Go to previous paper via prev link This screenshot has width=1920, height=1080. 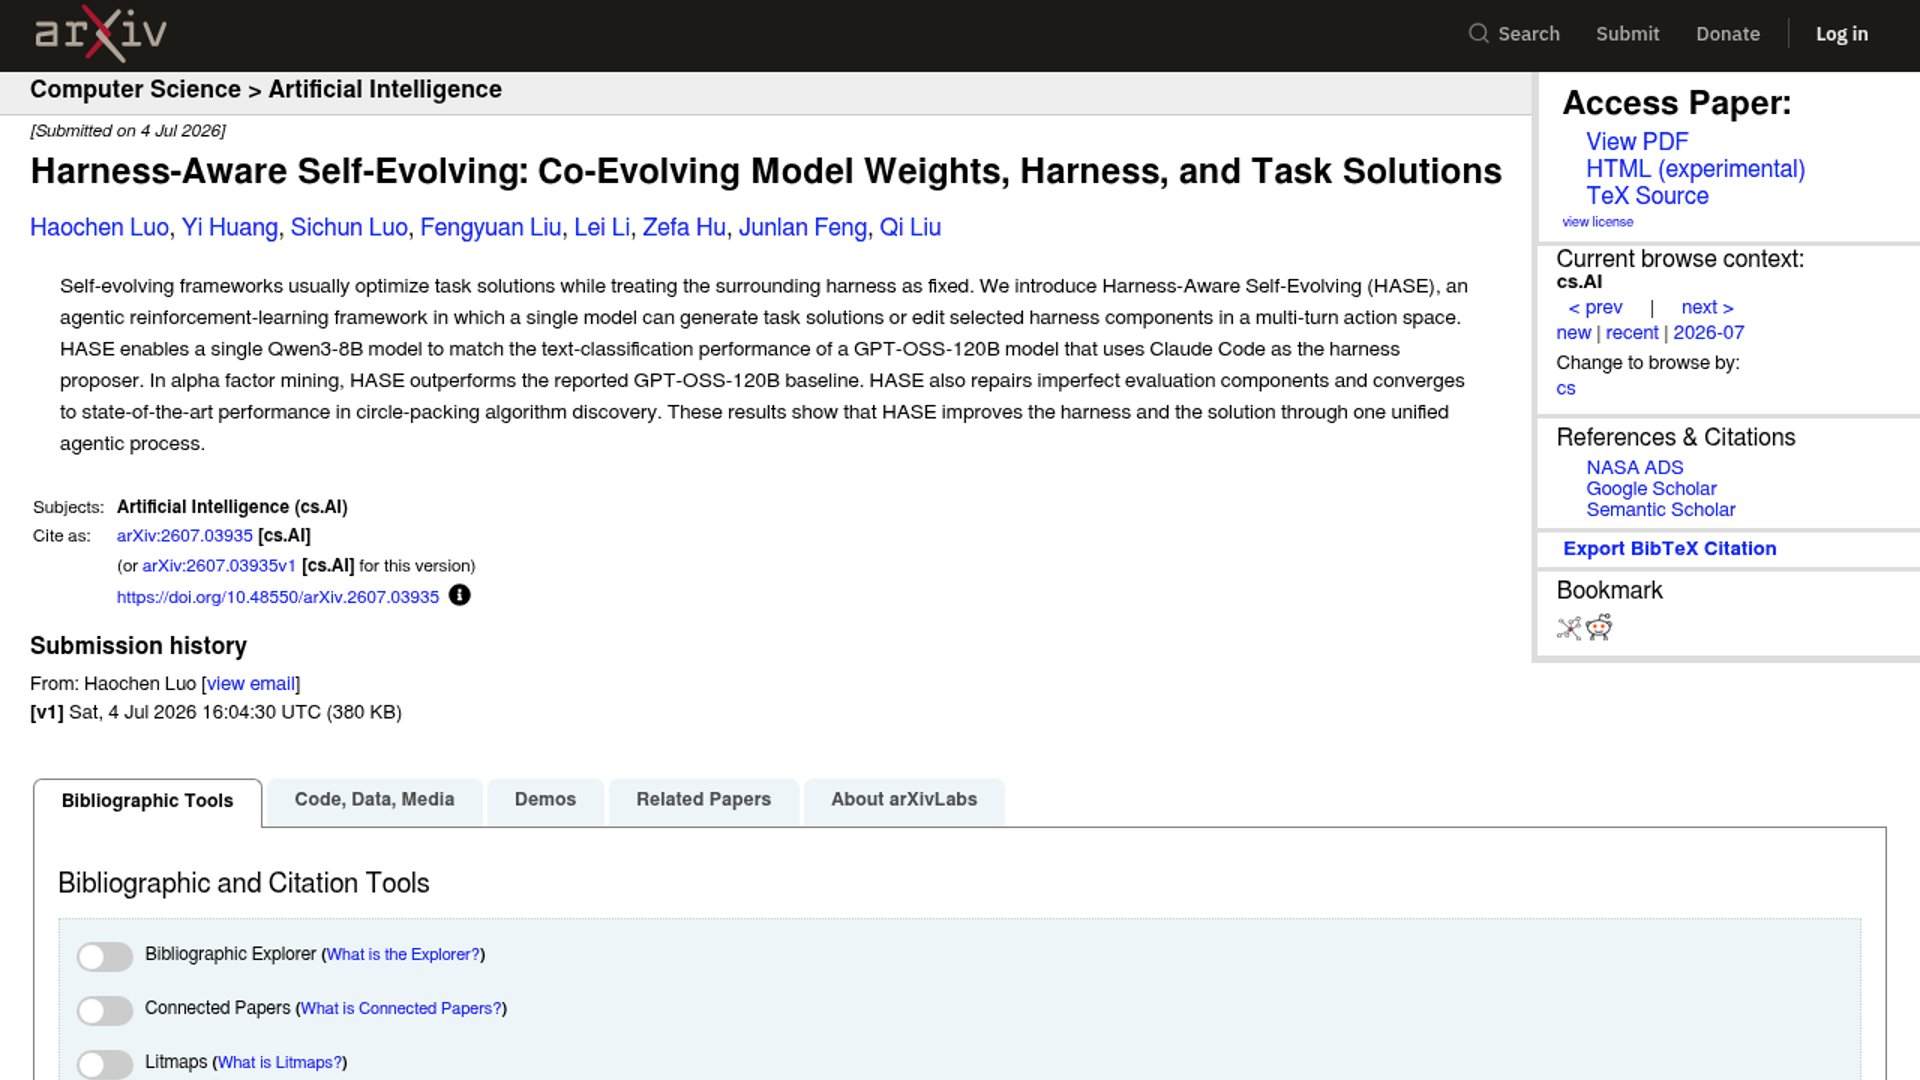1595,307
